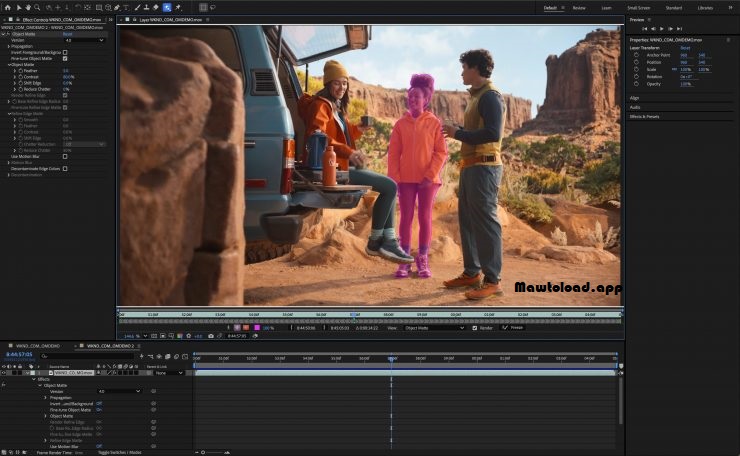
Task: Click the magenta overlay color swatch
Action: [x=257, y=328]
